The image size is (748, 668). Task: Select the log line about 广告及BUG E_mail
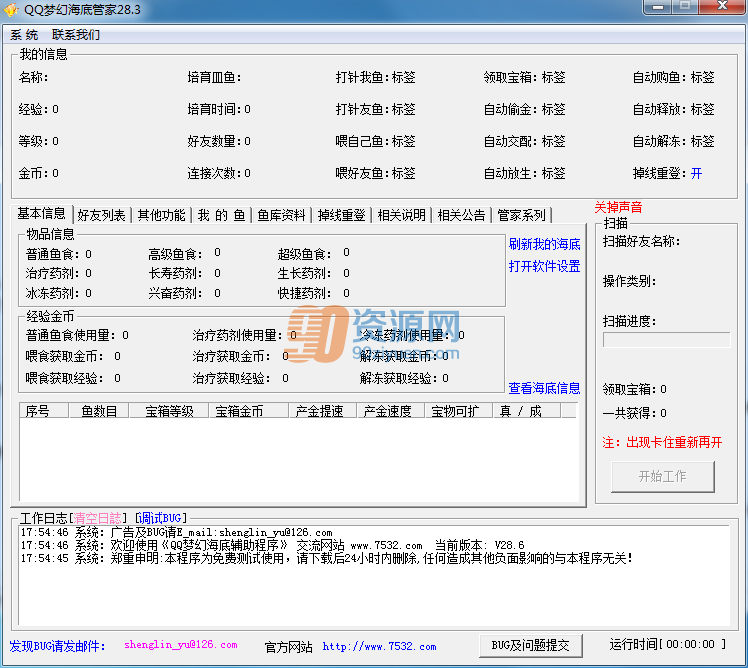point(177,532)
